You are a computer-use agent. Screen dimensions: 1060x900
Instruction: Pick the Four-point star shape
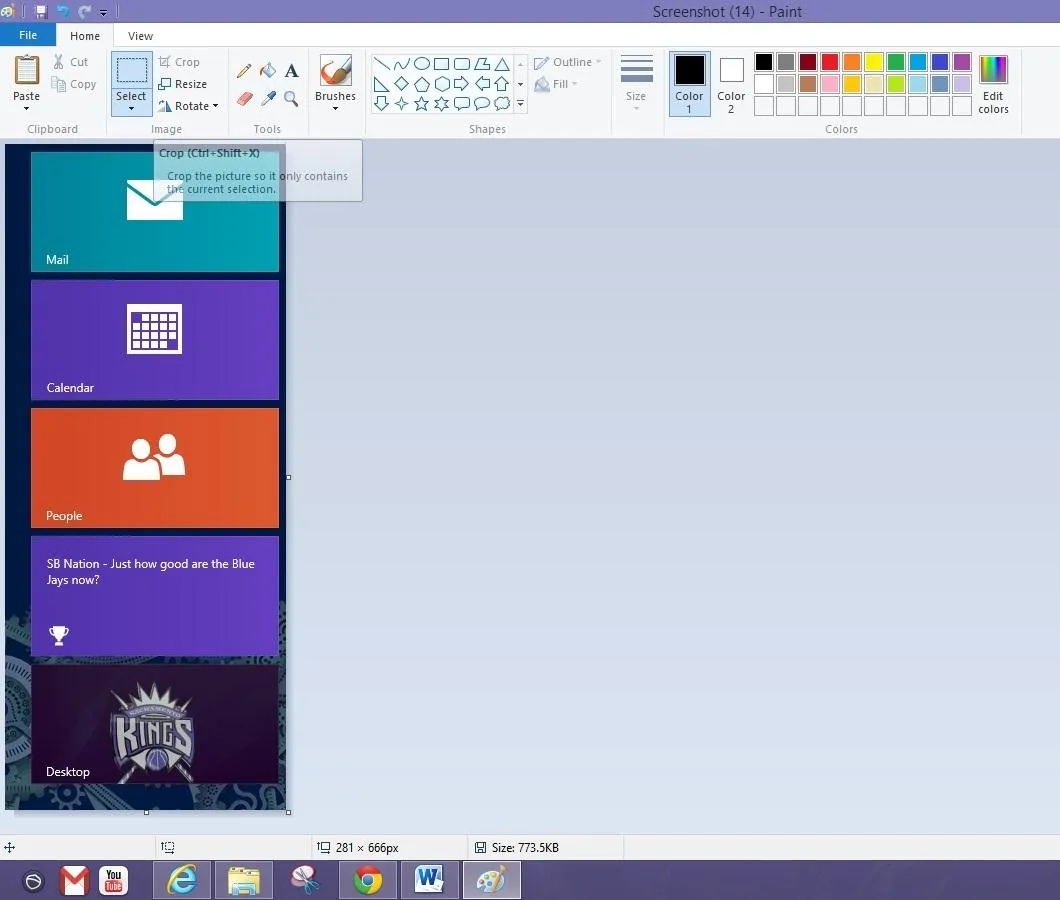coord(402,103)
